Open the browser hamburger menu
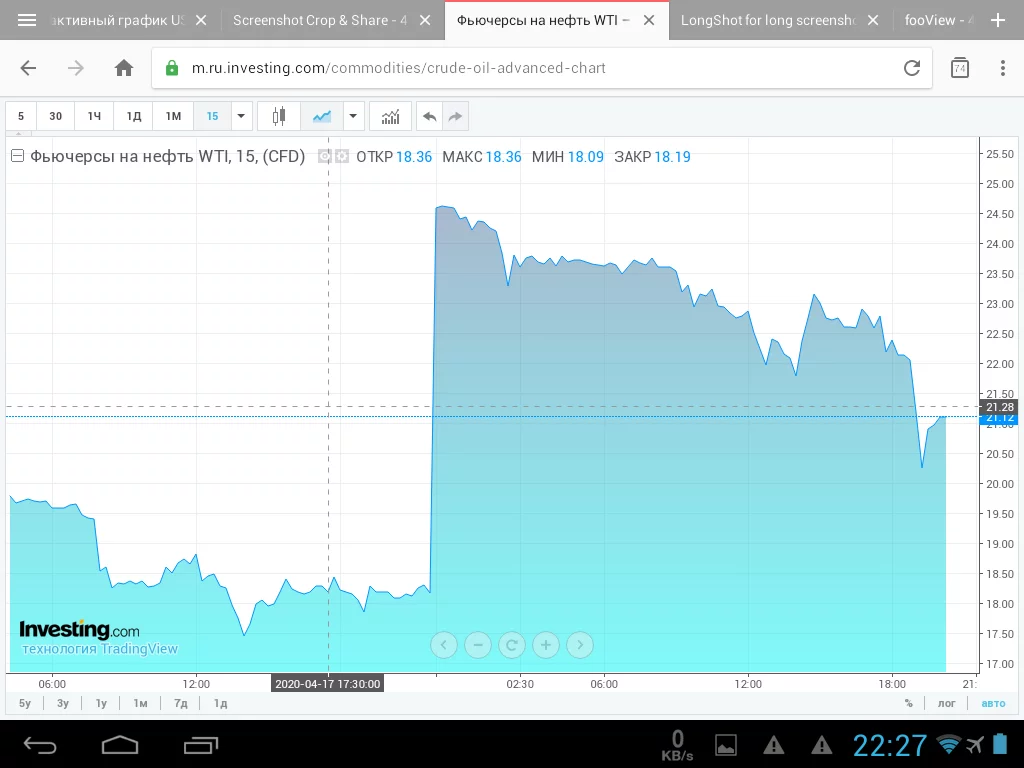The width and height of the screenshot is (1024, 768). (27, 20)
